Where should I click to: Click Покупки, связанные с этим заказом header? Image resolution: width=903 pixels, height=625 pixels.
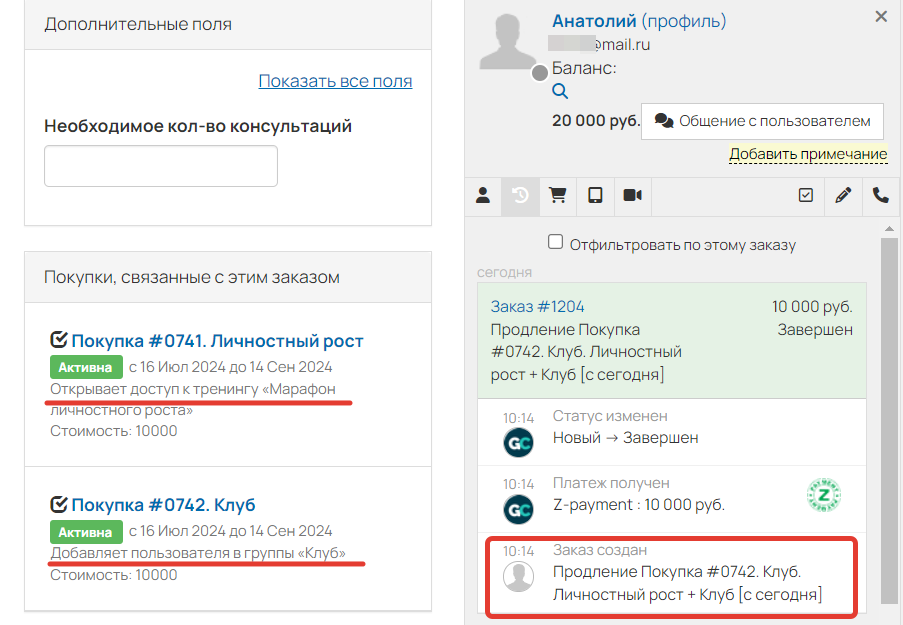tap(228, 277)
